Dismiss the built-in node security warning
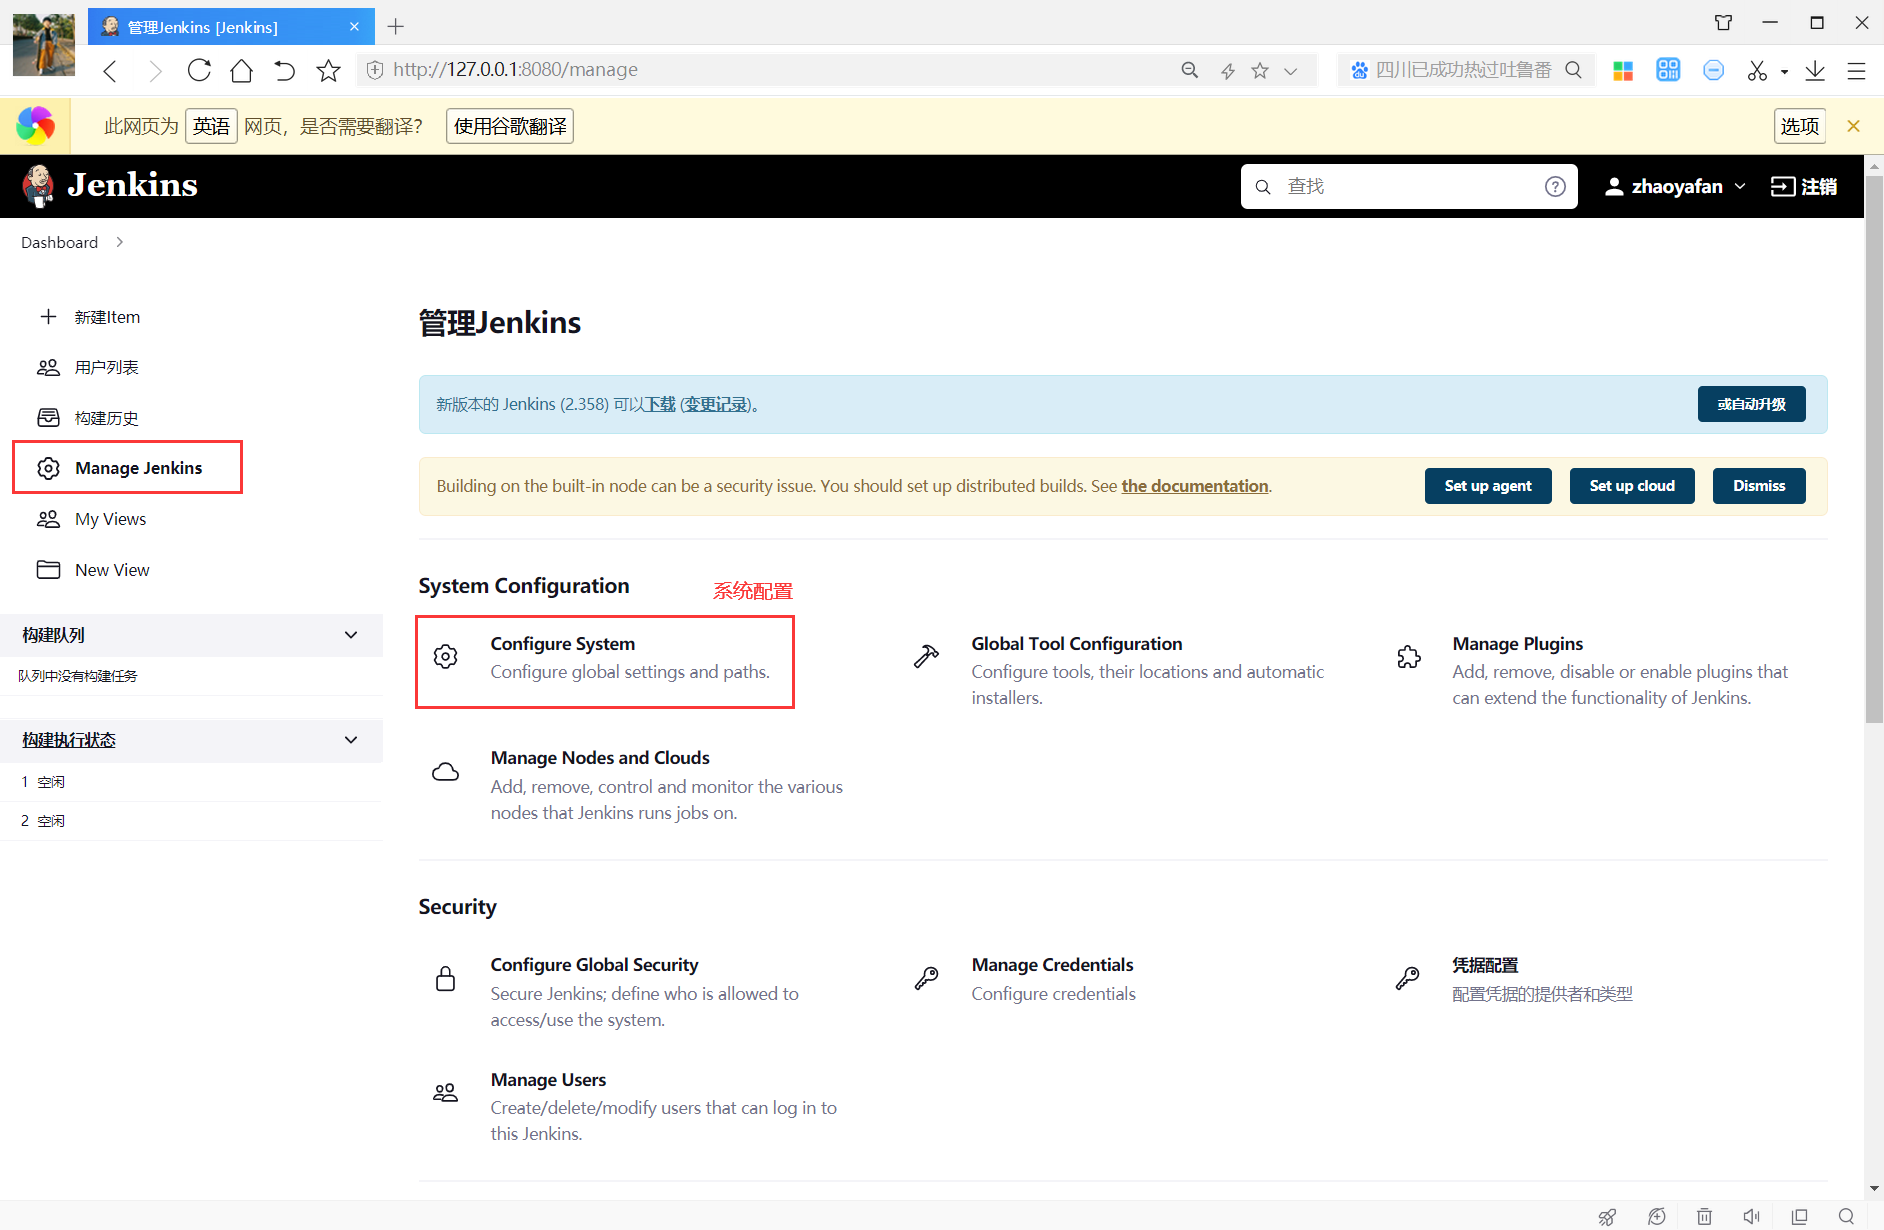The width and height of the screenshot is (1884, 1230). pos(1759,486)
